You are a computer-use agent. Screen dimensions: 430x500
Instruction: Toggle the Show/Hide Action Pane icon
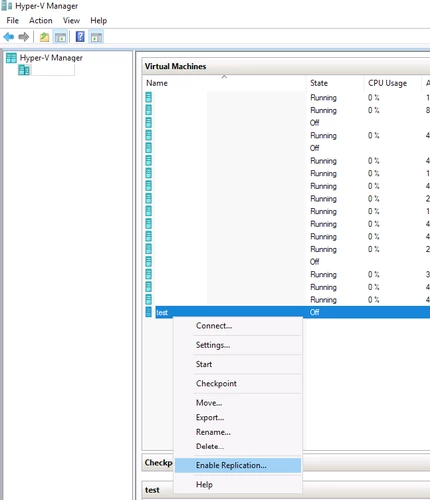point(96,37)
